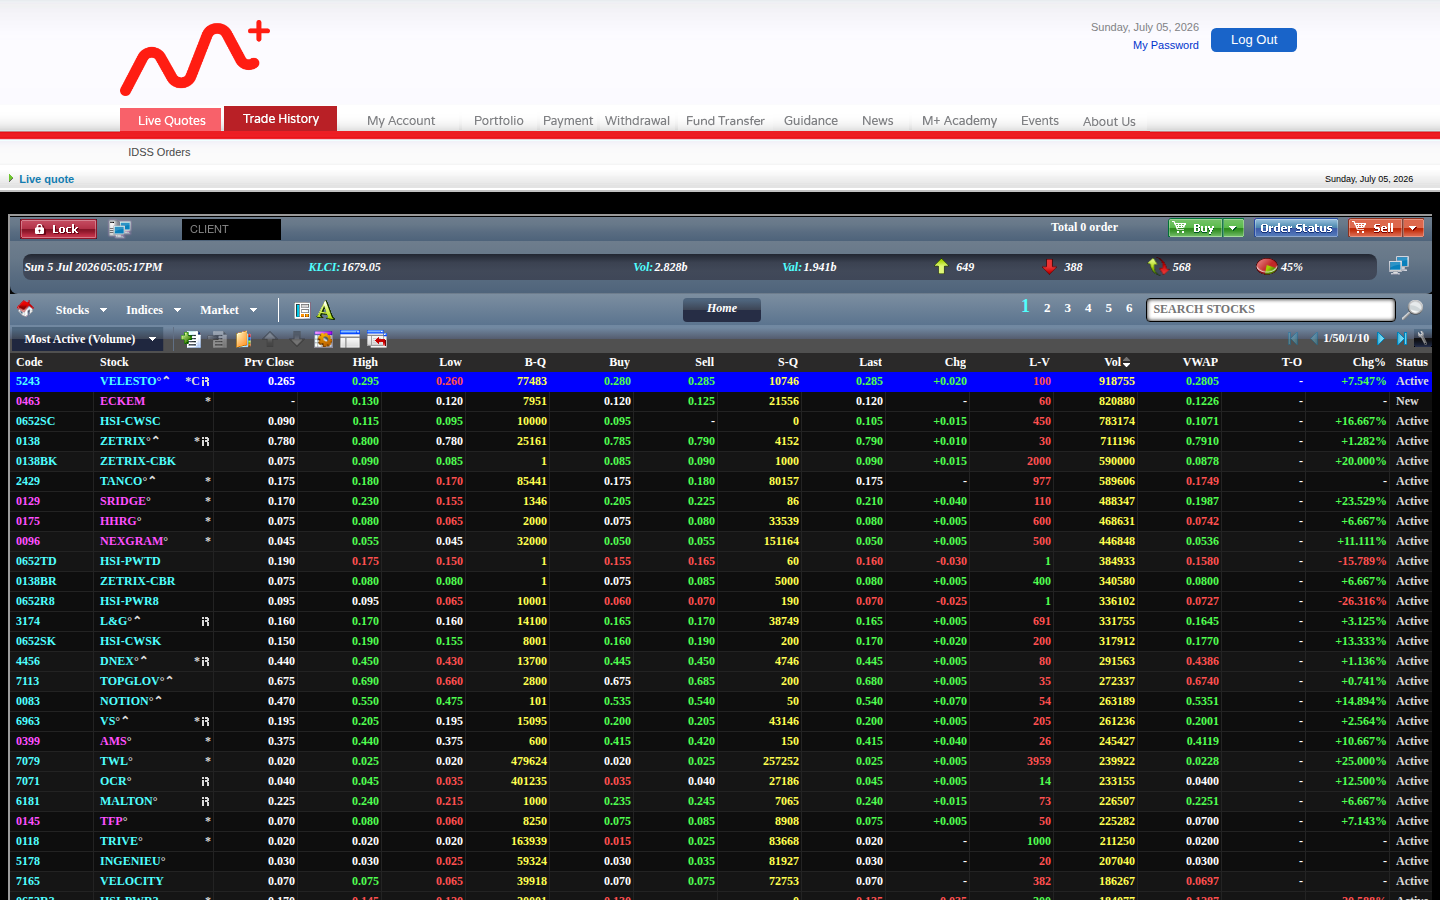The width and height of the screenshot is (1440, 900).
Task: Click the network computers icon beside Lock
Action: pos(120,229)
